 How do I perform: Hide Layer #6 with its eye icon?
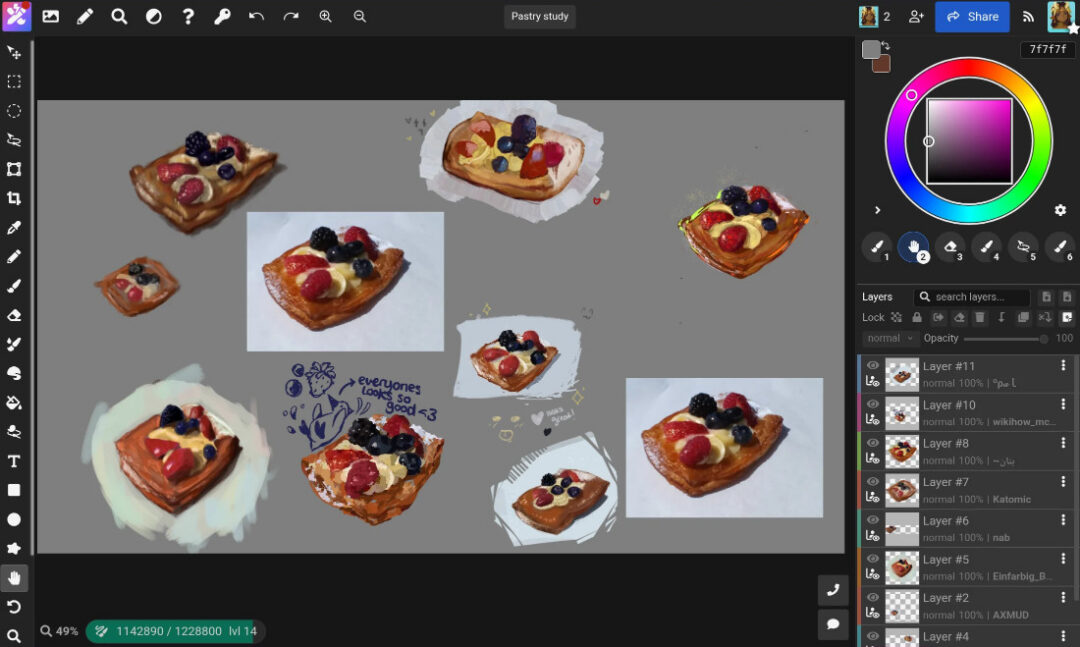pos(873,520)
